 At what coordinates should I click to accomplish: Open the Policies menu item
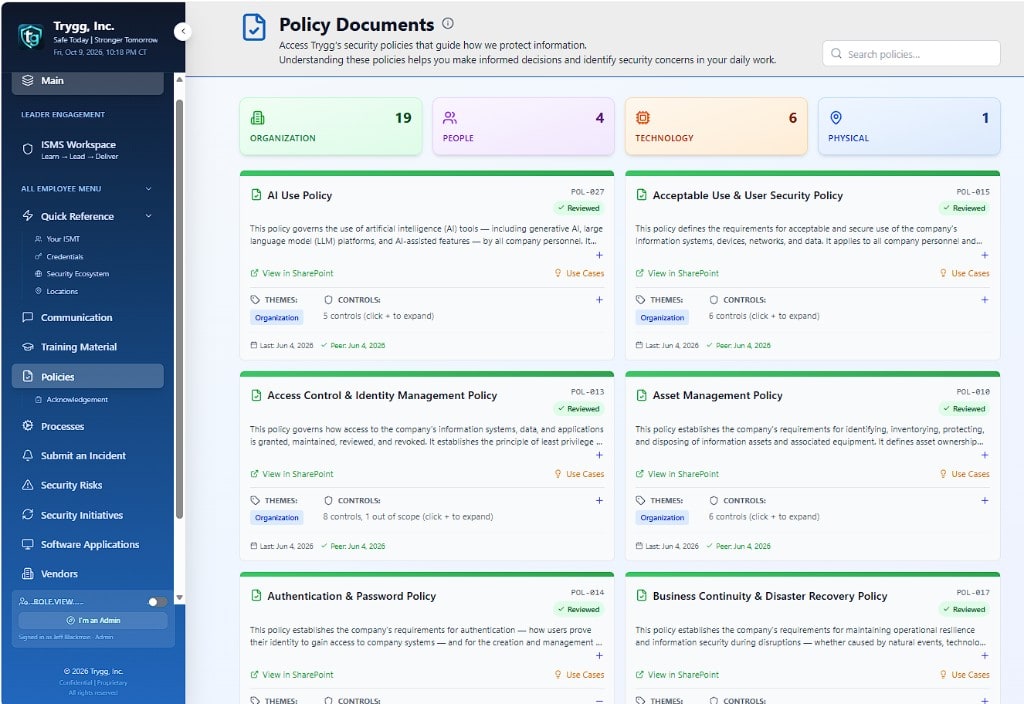click(88, 376)
